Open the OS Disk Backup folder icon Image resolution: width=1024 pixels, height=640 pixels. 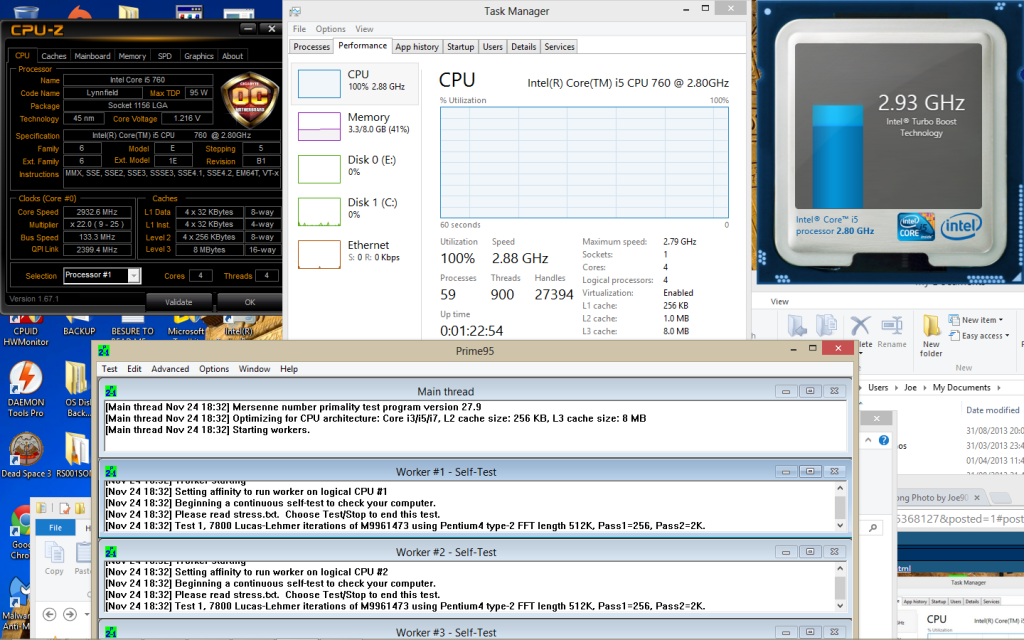pyautogui.click(x=78, y=388)
